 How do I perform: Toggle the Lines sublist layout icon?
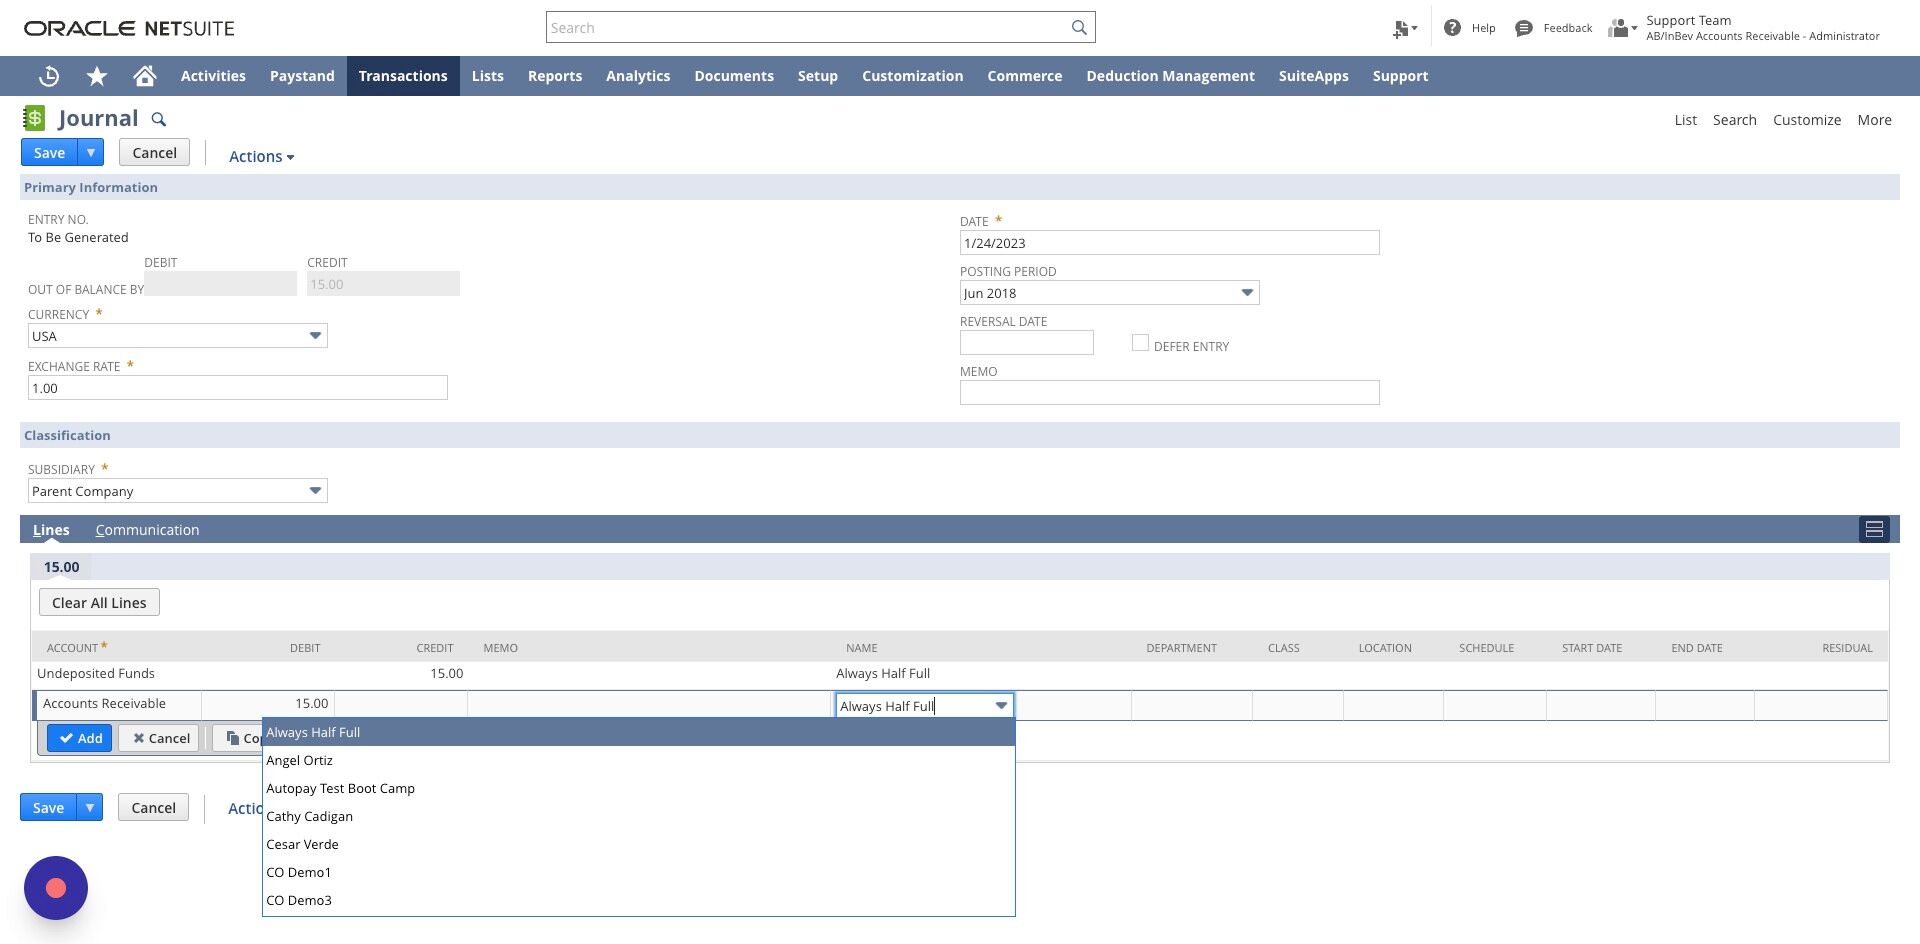pos(1874,530)
